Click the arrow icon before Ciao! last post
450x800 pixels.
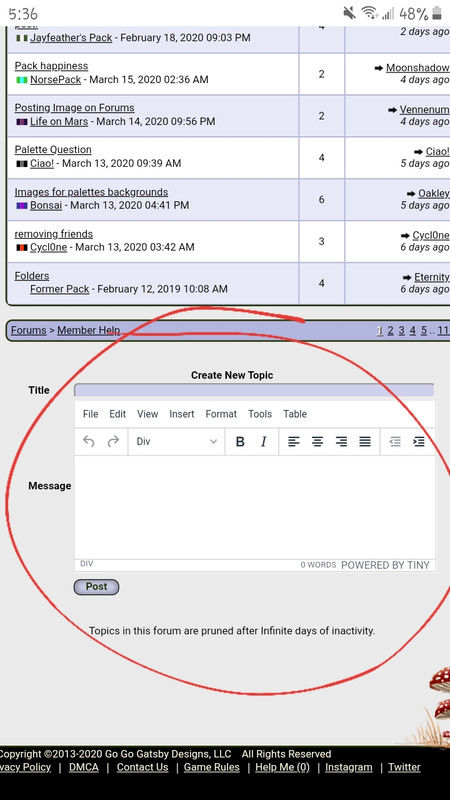pyautogui.click(x=418, y=152)
